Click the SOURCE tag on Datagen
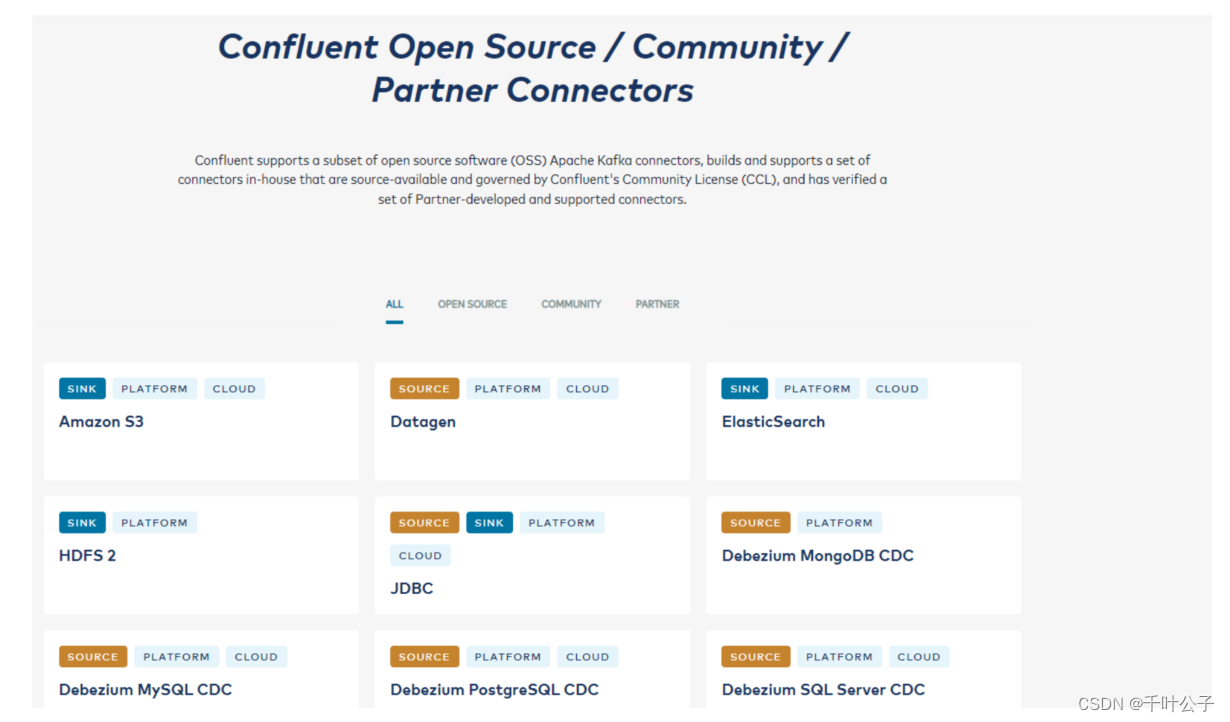Viewport: 1230px width, 722px height. [424, 389]
